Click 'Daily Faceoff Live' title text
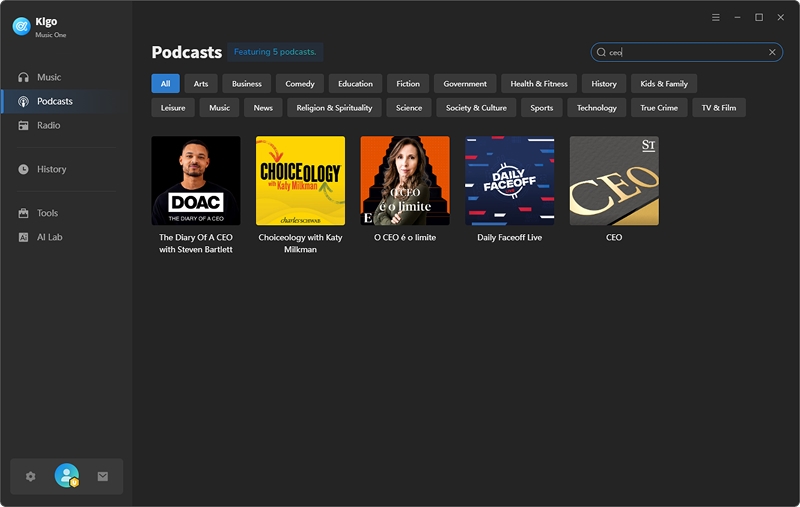Screen dimensions: 800x507 (x=510, y=237)
